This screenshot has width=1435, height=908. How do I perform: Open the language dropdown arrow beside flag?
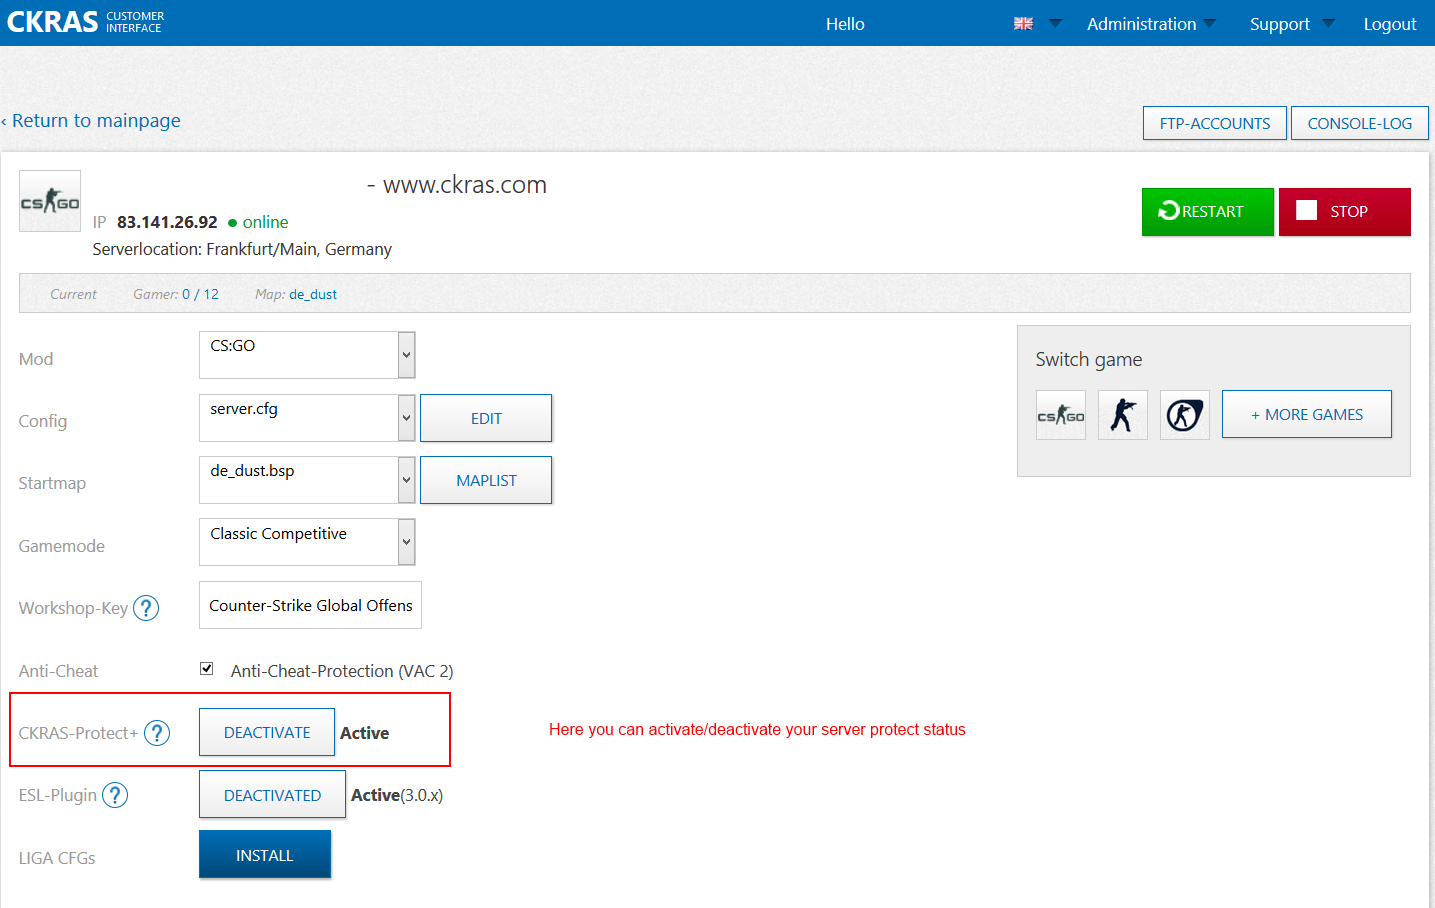(x=1055, y=23)
